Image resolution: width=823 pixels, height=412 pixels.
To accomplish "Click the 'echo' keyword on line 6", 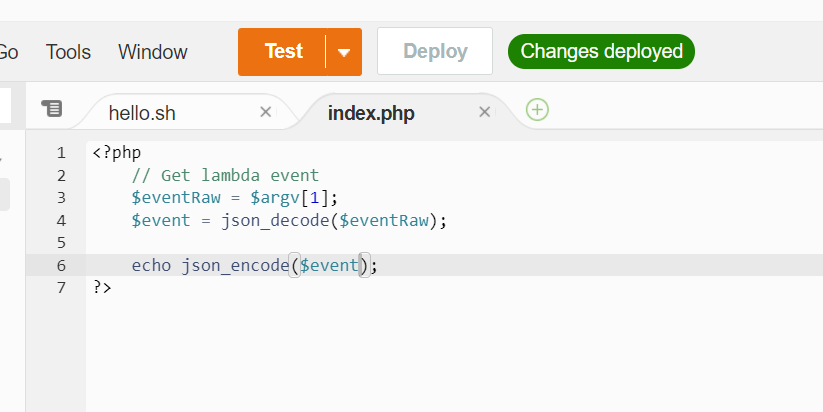I will coord(151,266).
